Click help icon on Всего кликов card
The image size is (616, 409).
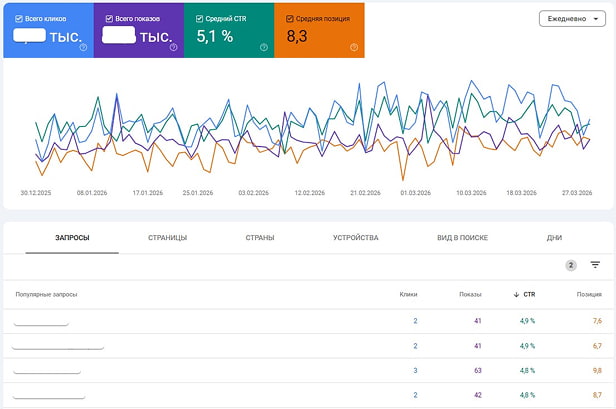pos(83,47)
